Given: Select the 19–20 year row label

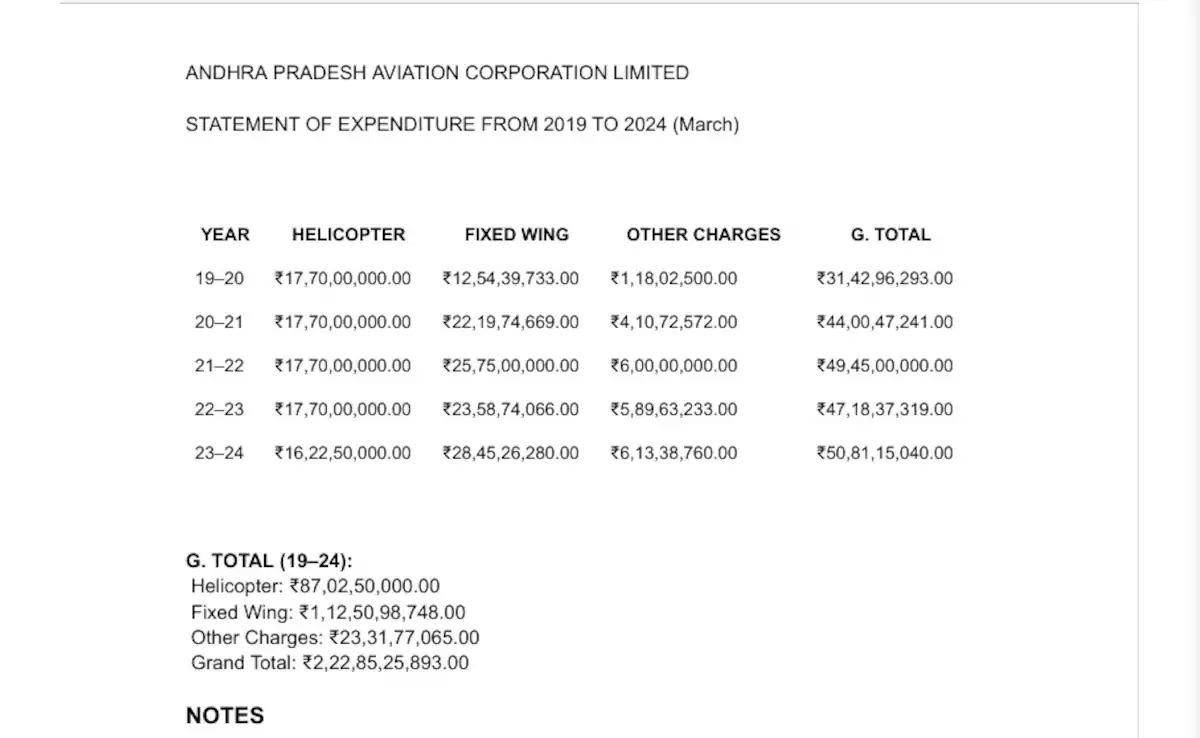Looking at the screenshot, I should pyautogui.click(x=219, y=279).
